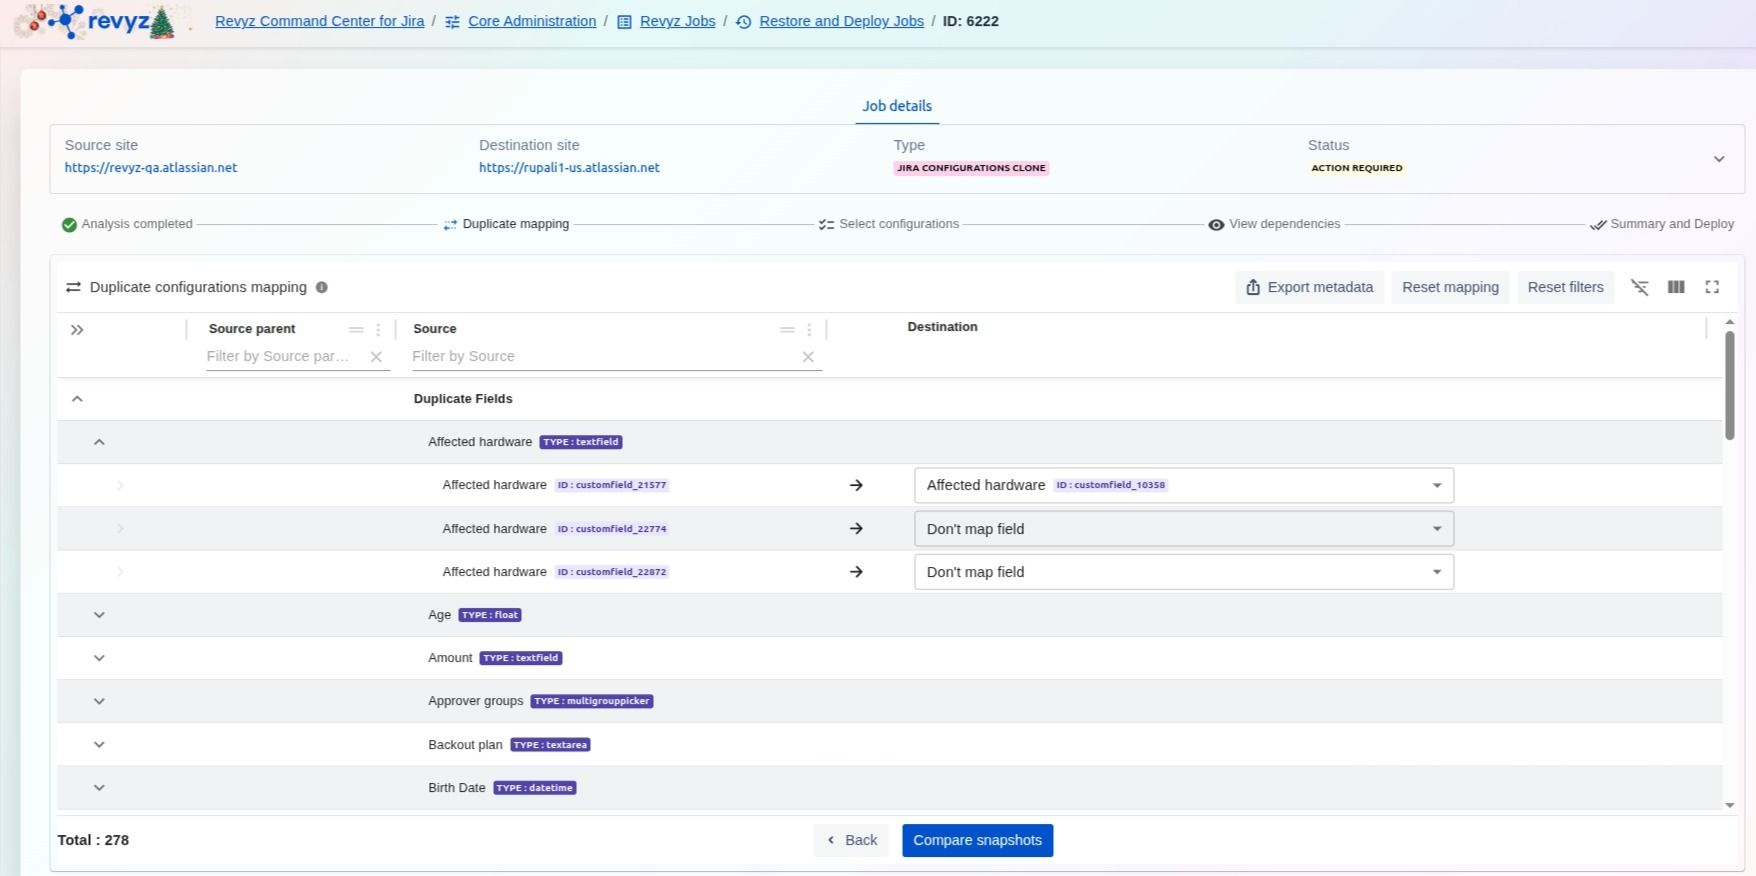The height and width of the screenshot is (876, 1756).
Task: Collapse the Affected hardware group
Action: [x=99, y=442]
